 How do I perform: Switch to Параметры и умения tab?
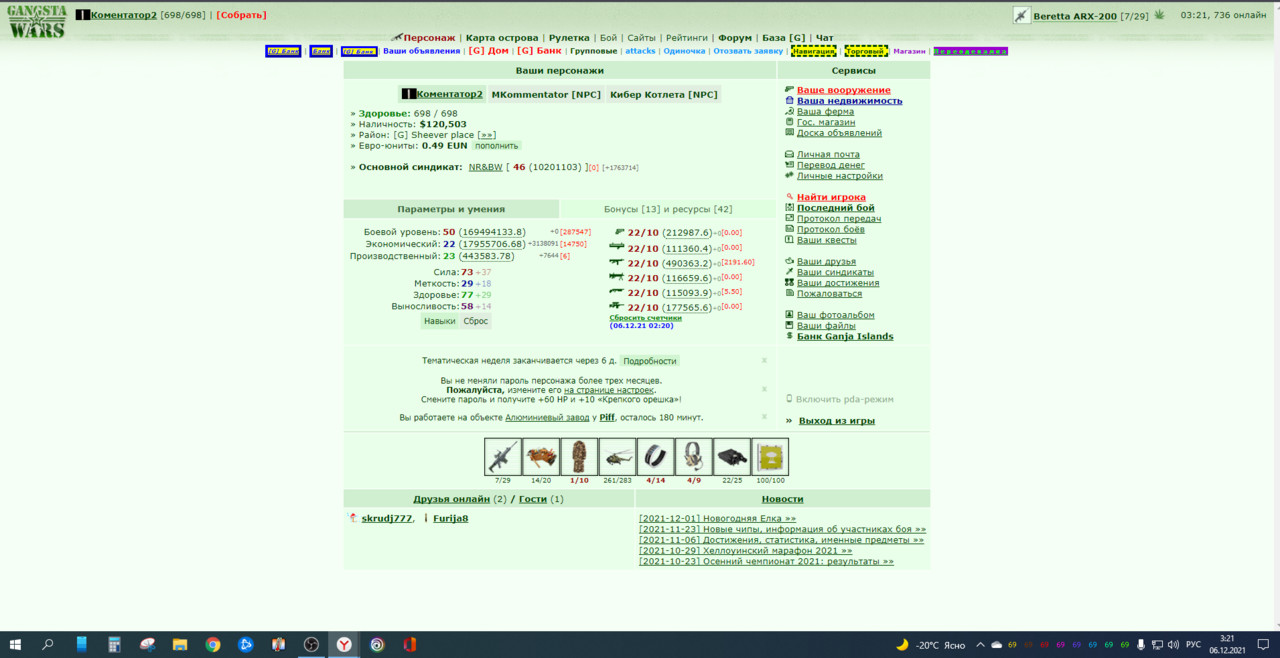pos(451,209)
